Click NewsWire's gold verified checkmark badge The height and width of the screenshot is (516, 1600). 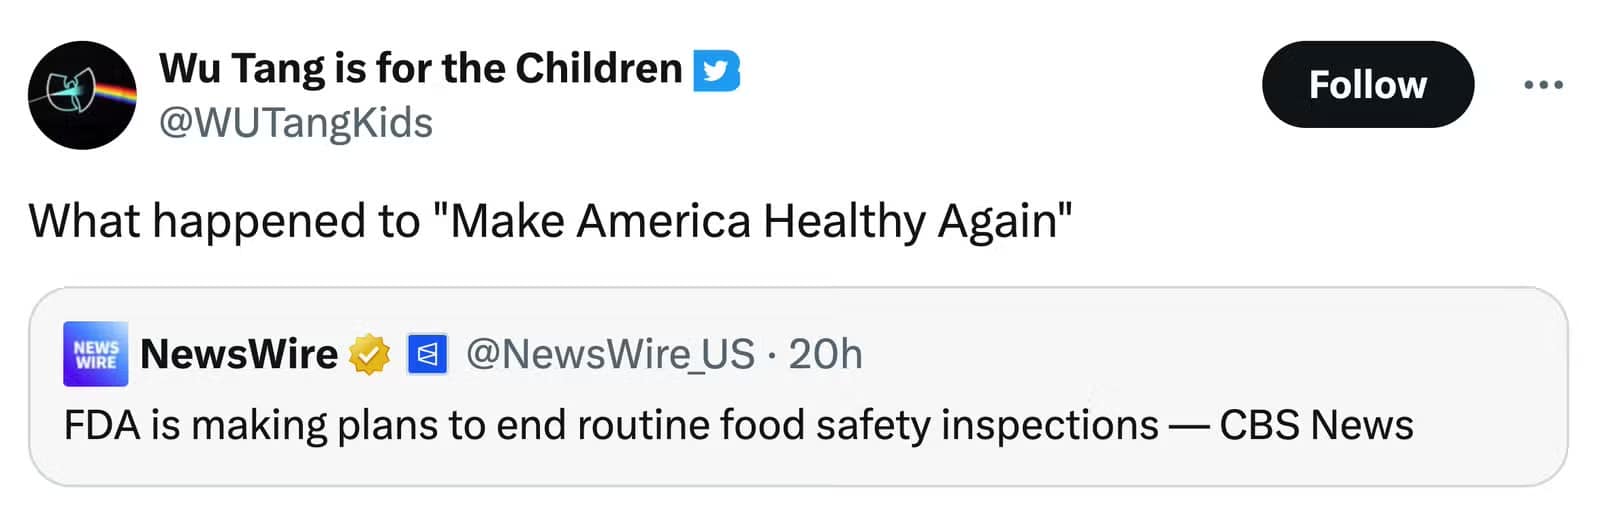click(x=369, y=354)
